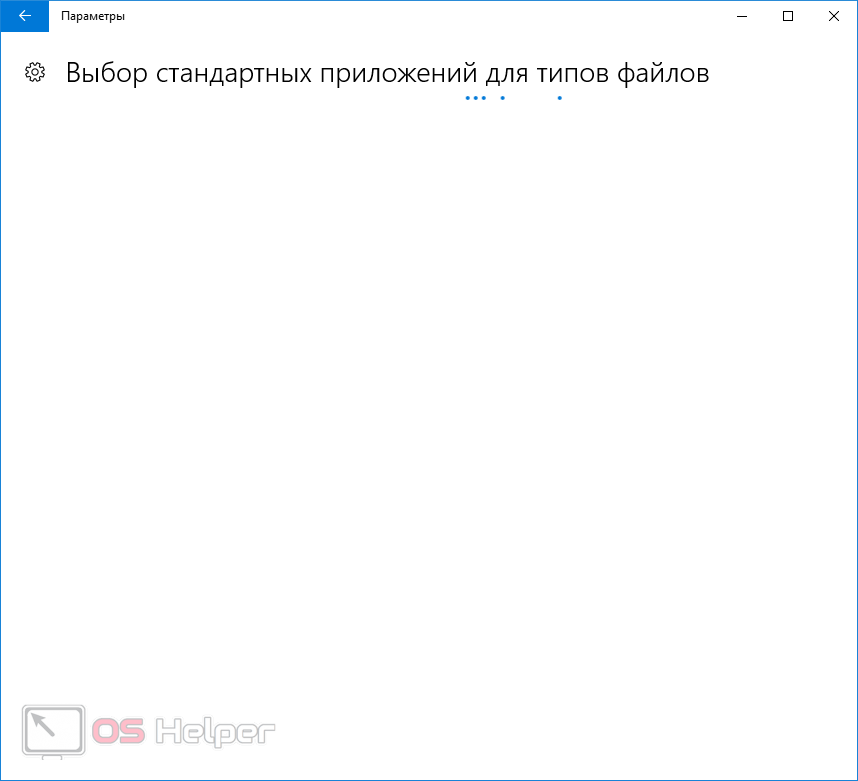The image size is (858, 781).
Task: Click the rightmost loading dot
Action: [x=559, y=98]
